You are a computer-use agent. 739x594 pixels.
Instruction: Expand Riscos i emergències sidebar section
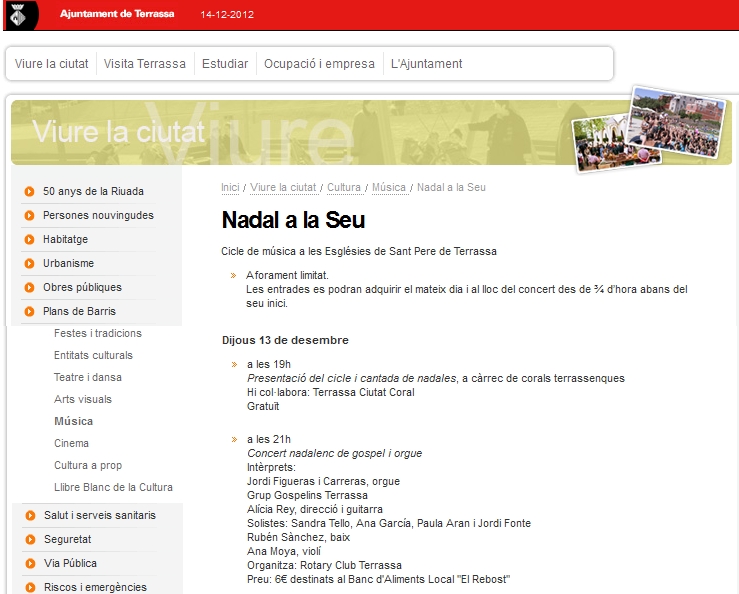coord(94,587)
